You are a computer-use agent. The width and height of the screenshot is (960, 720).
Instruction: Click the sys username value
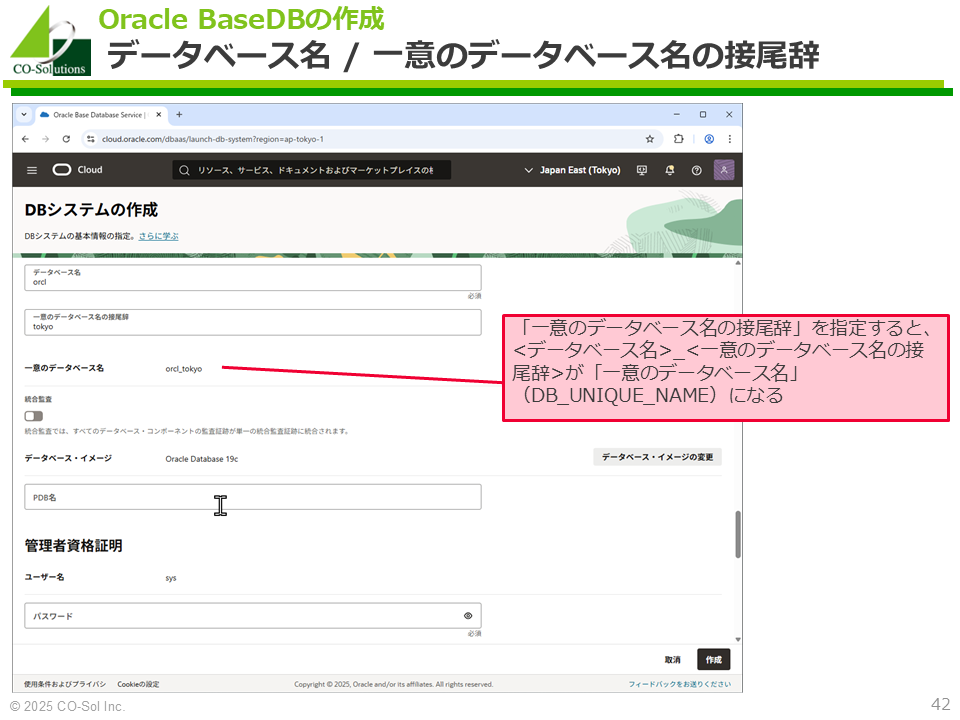[171, 578]
